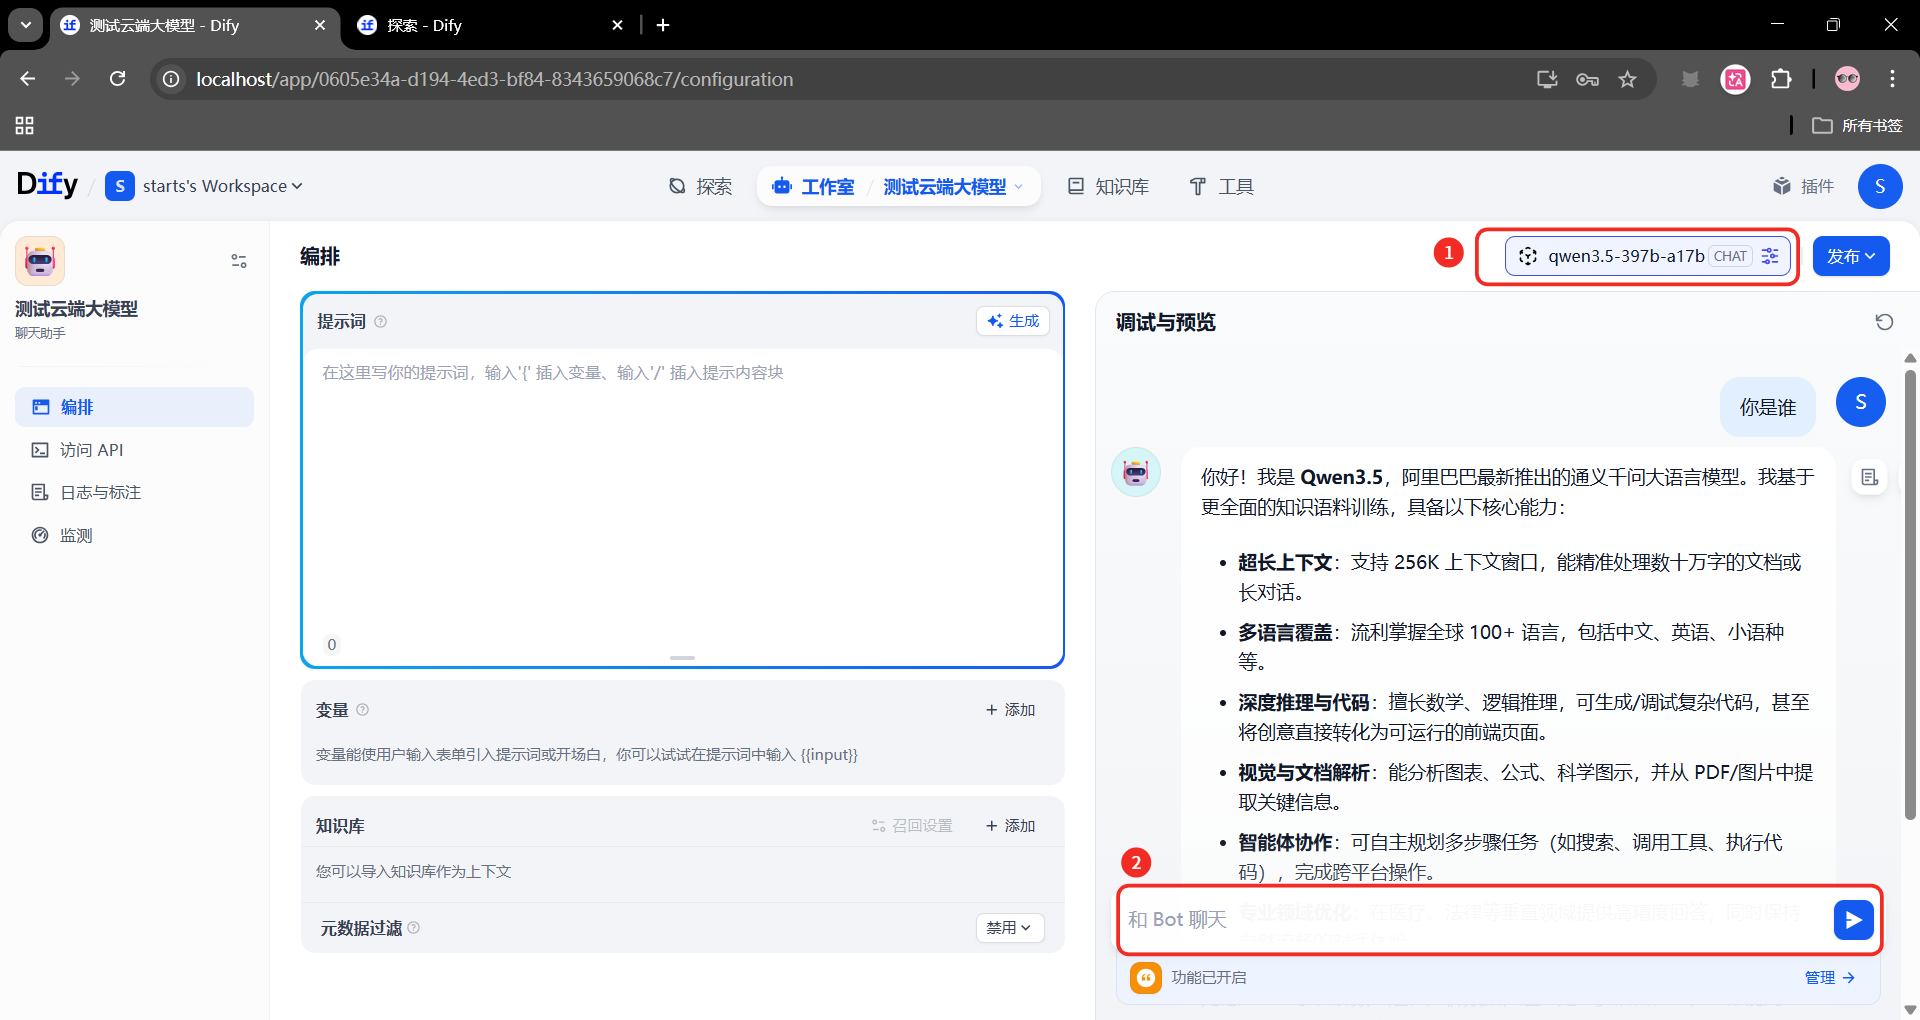The height and width of the screenshot is (1020, 1920).
Task: Collapse the app sidebar with toggle icon
Action: point(239,261)
